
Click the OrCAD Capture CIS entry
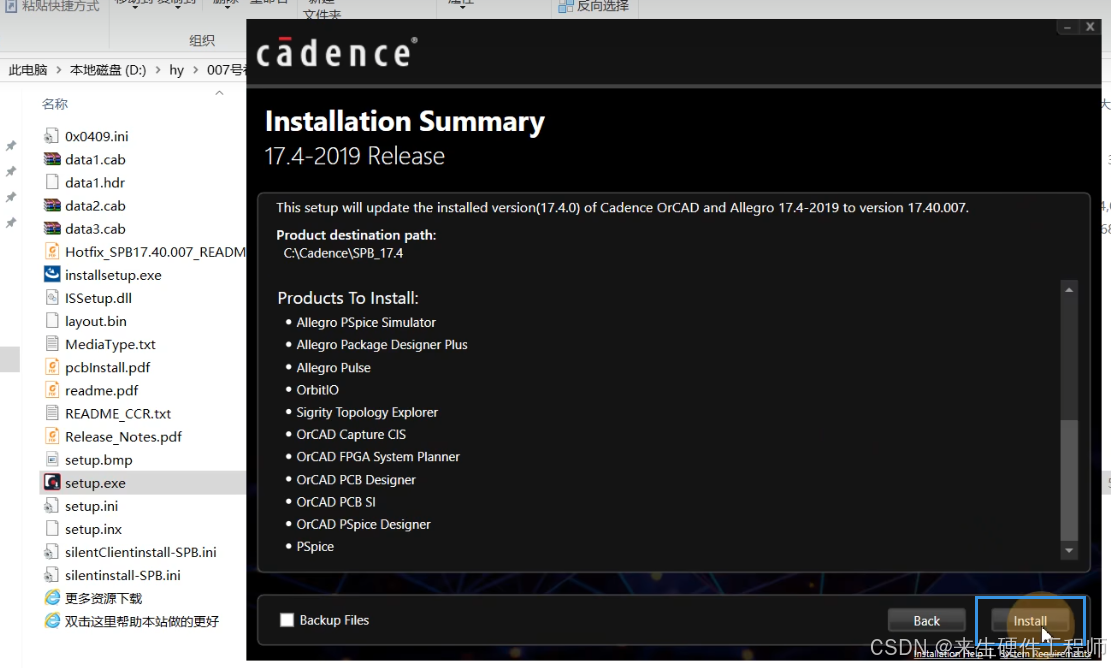point(351,434)
